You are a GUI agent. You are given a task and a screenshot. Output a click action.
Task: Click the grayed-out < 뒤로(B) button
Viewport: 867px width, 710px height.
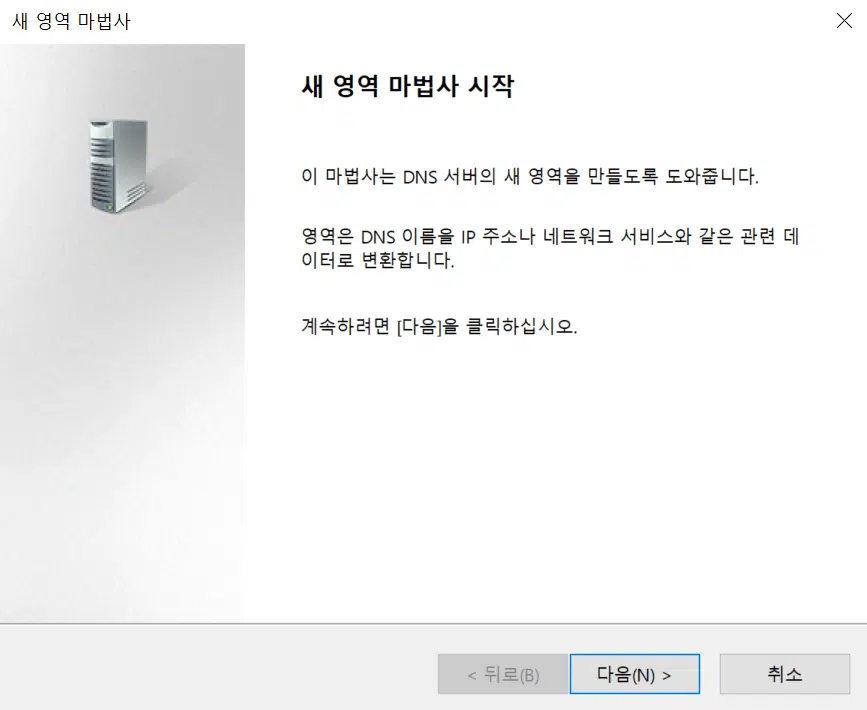(x=503, y=674)
